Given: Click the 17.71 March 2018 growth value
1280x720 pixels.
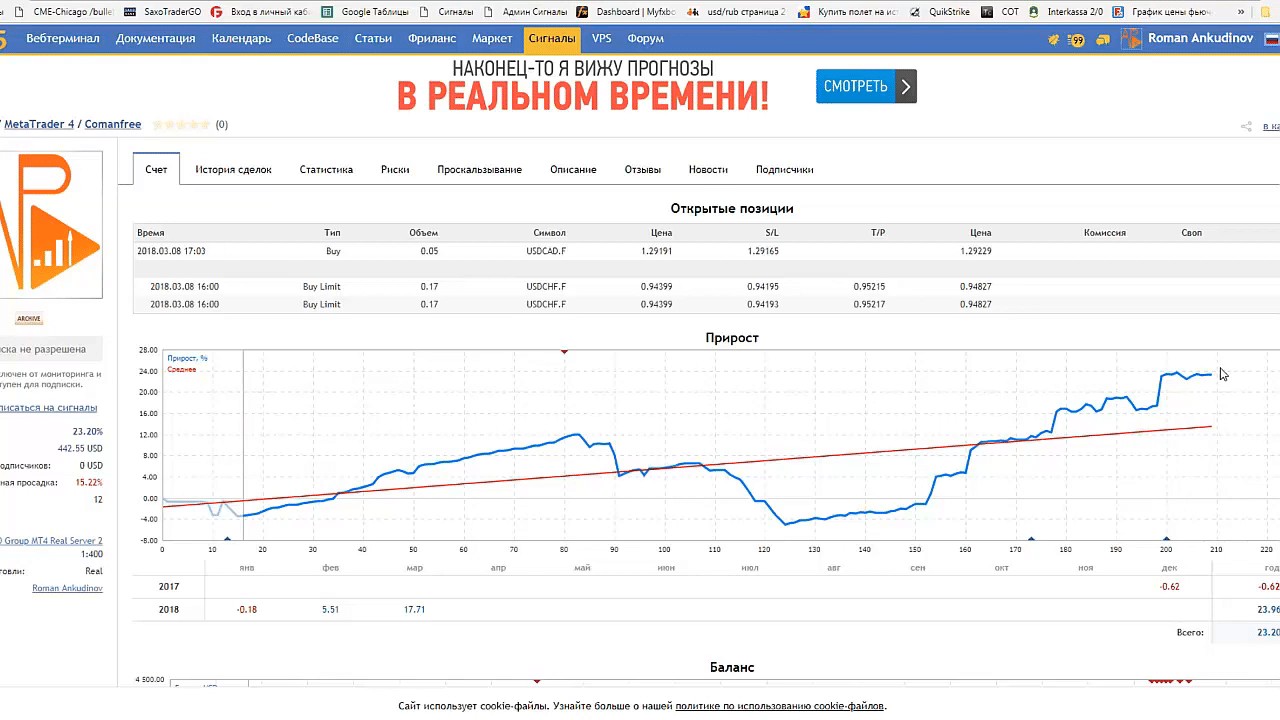Looking at the screenshot, I should [414, 609].
